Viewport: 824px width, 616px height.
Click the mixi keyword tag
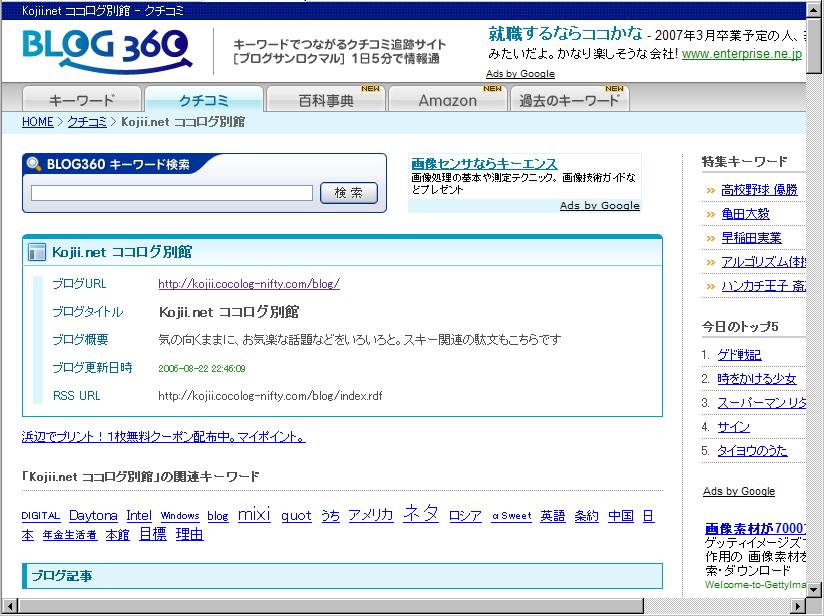tap(254, 515)
